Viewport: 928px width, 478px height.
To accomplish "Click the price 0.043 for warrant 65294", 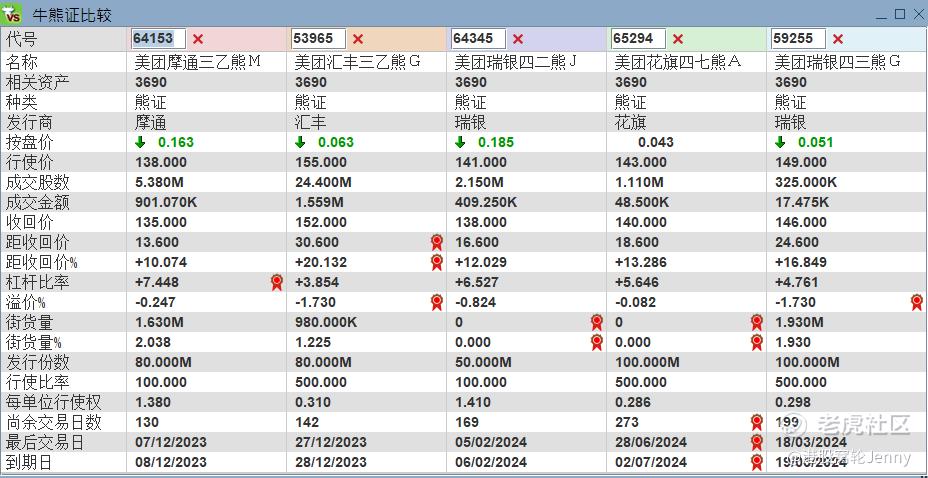I will pos(656,143).
